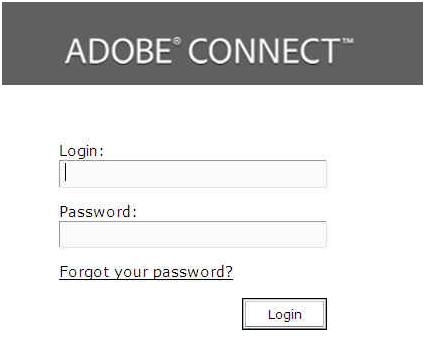The width and height of the screenshot is (425, 364).
Task: Click the right end of the Password input box
Action: click(318, 235)
